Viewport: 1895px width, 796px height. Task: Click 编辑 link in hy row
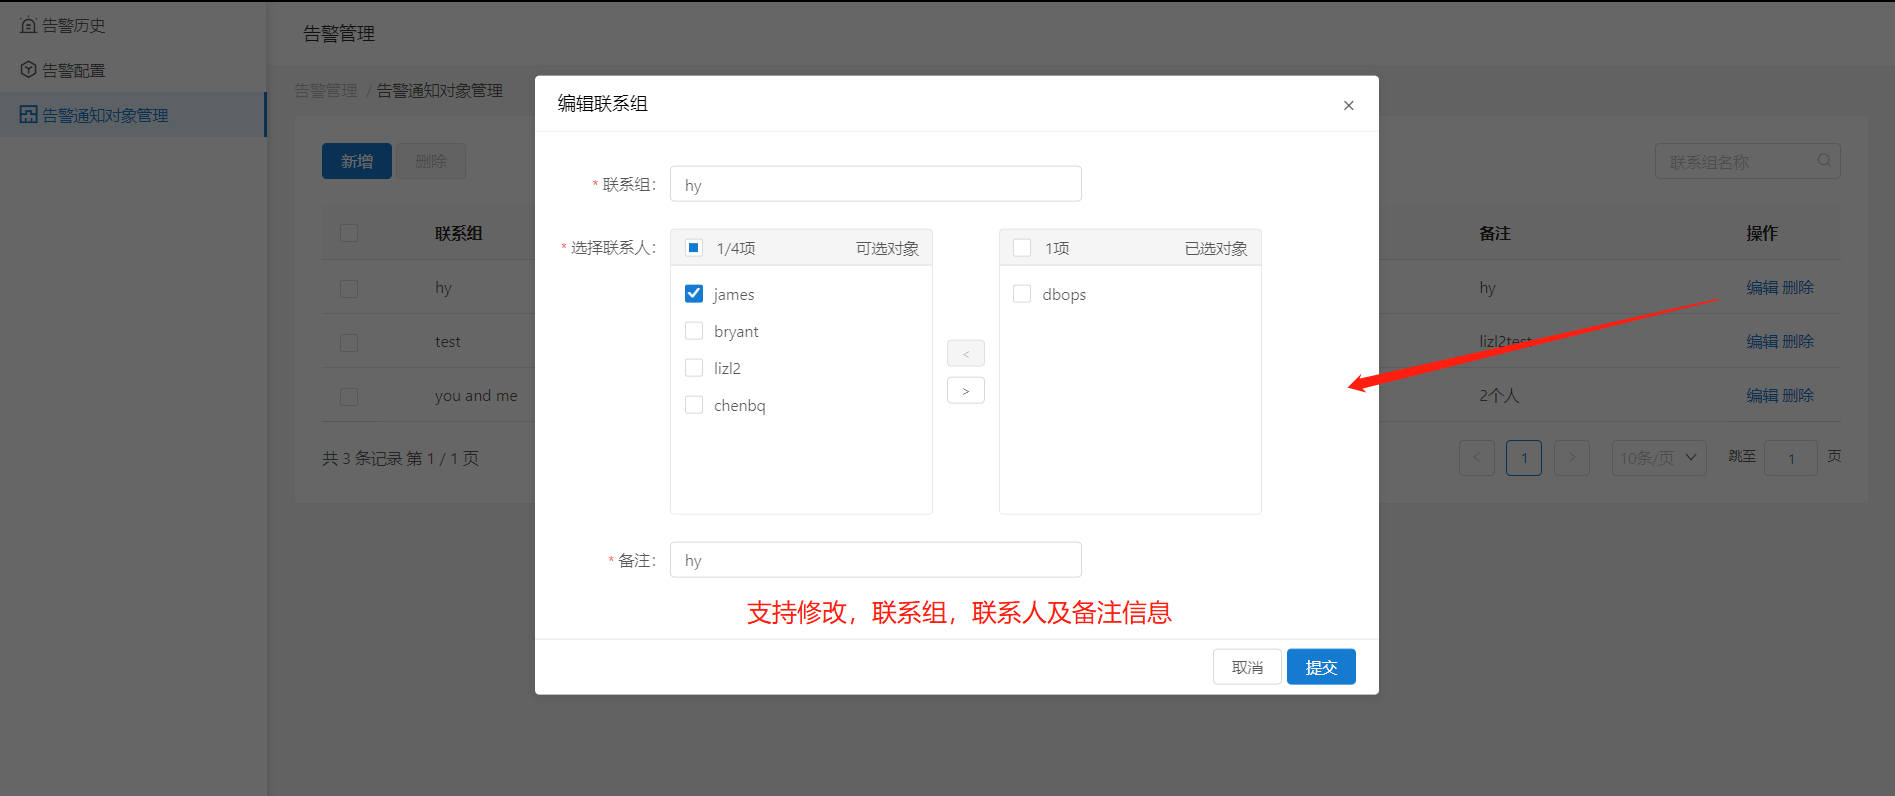1762,288
